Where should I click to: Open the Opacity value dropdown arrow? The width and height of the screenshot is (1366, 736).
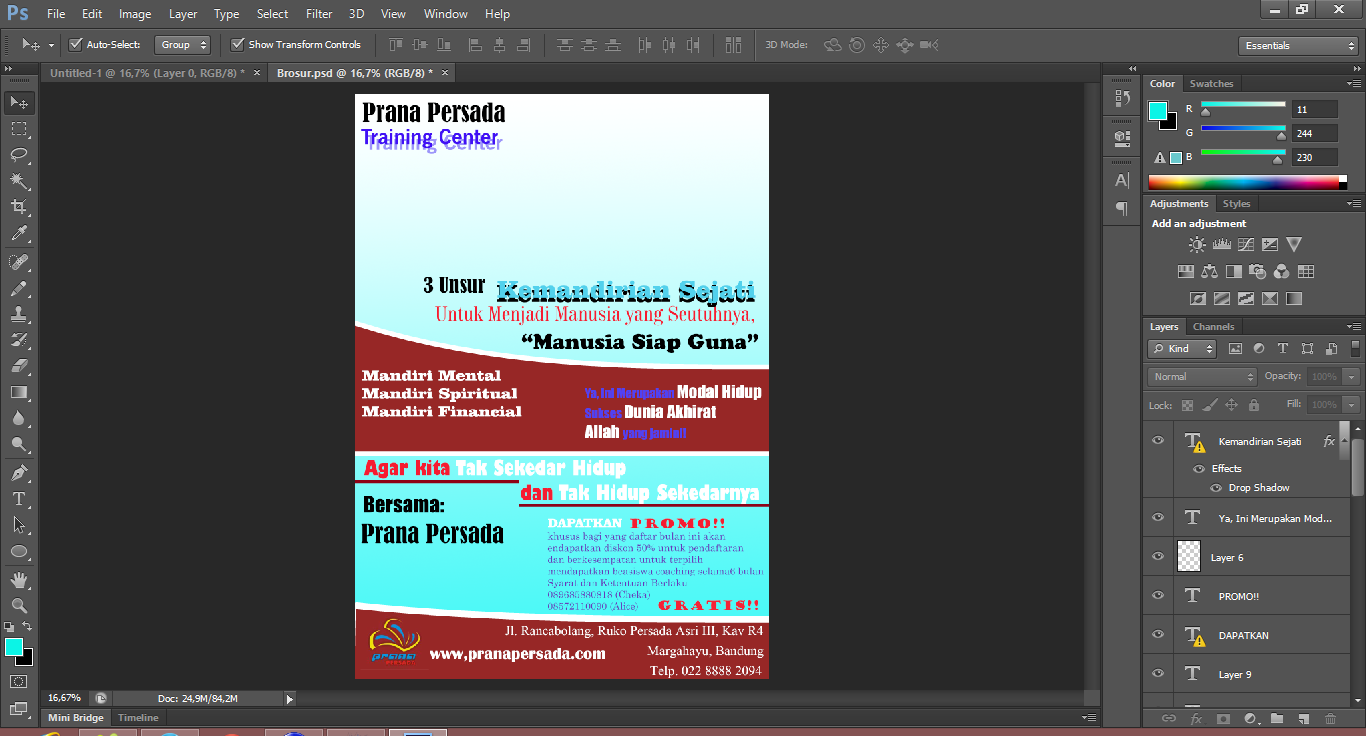pyautogui.click(x=1352, y=377)
